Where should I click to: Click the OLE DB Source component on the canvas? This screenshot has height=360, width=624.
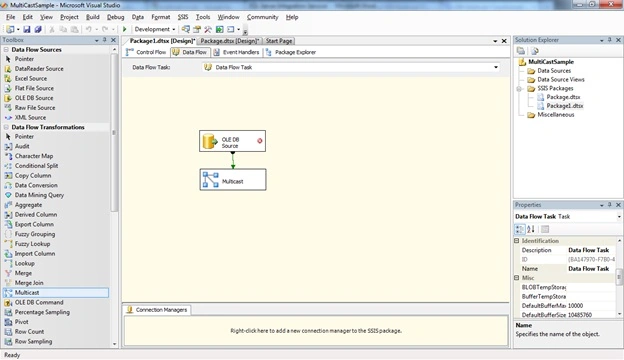point(232,141)
